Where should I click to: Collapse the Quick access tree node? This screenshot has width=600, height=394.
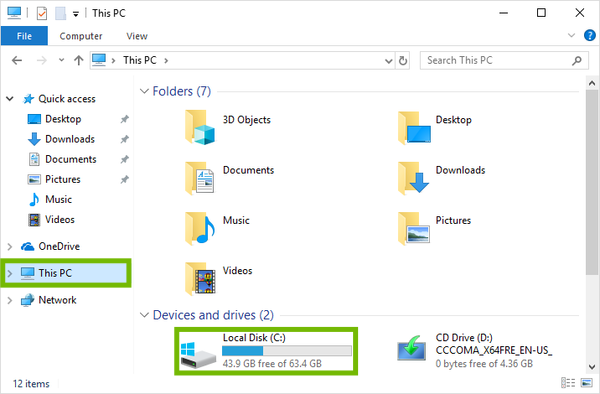click(10, 99)
